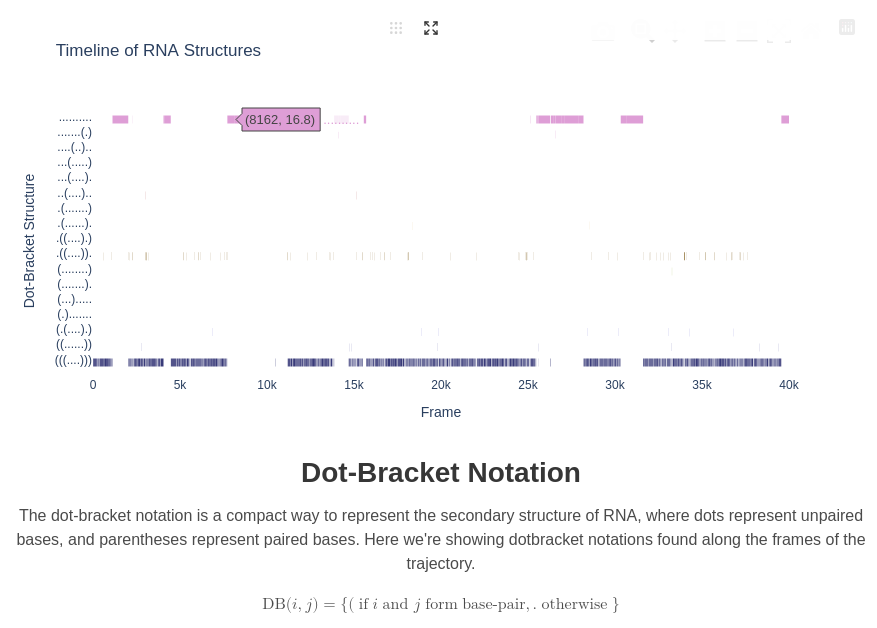Open Plotly site via the logo icon
Screen dimensions: 877x628
[x=846, y=27]
